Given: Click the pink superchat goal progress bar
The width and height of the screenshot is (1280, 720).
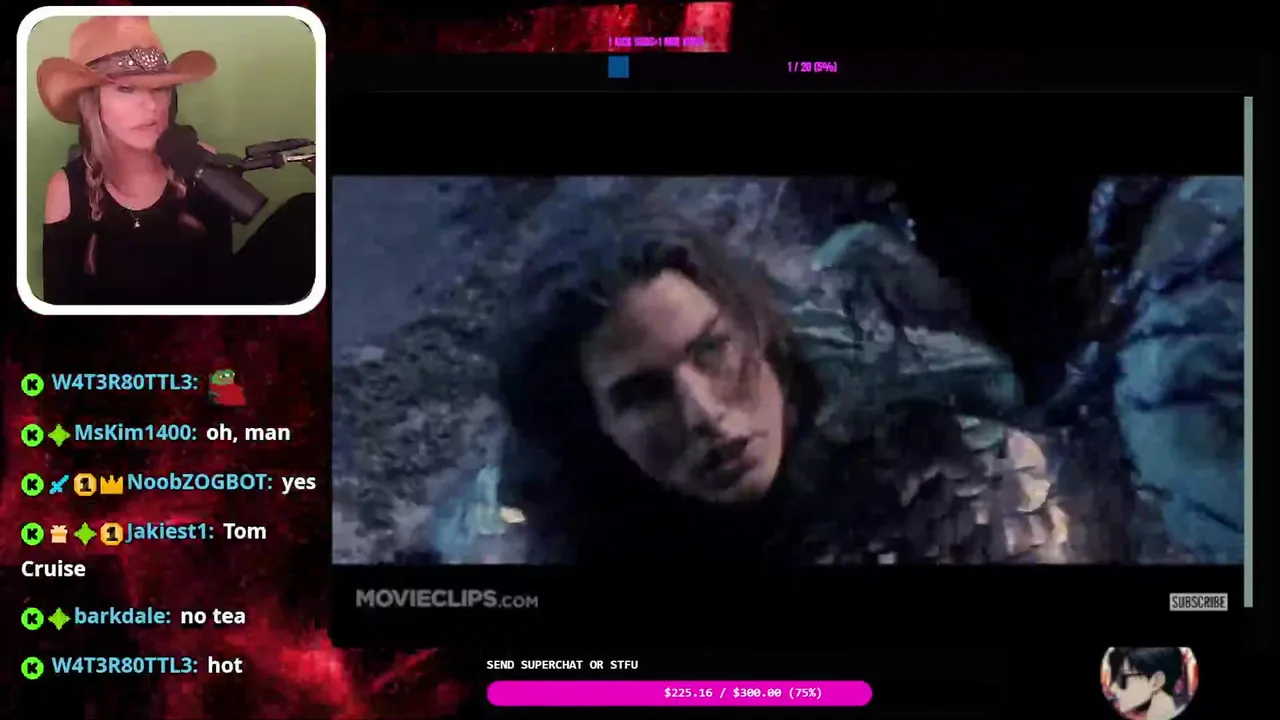Looking at the screenshot, I should coord(679,693).
